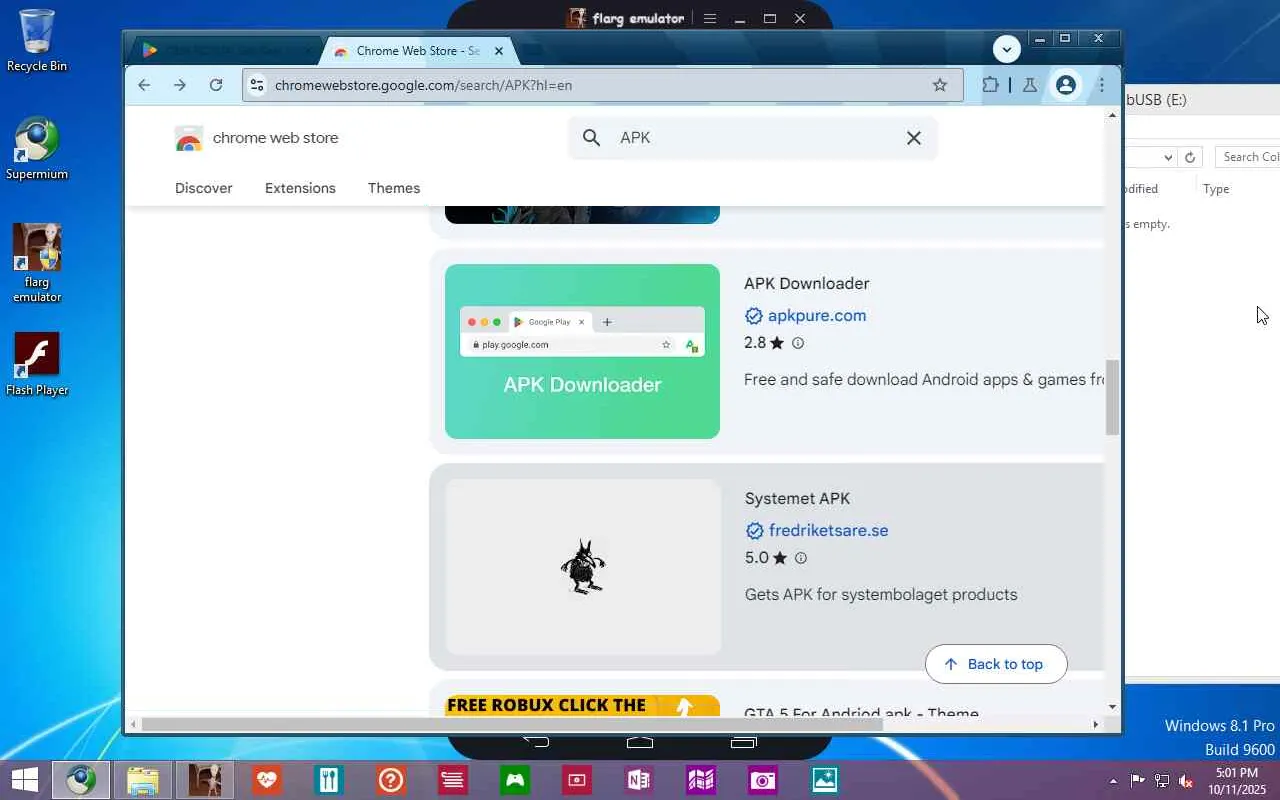Select the Recycle Bin desktop icon
This screenshot has height=800, width=1280.
[37, 41]
